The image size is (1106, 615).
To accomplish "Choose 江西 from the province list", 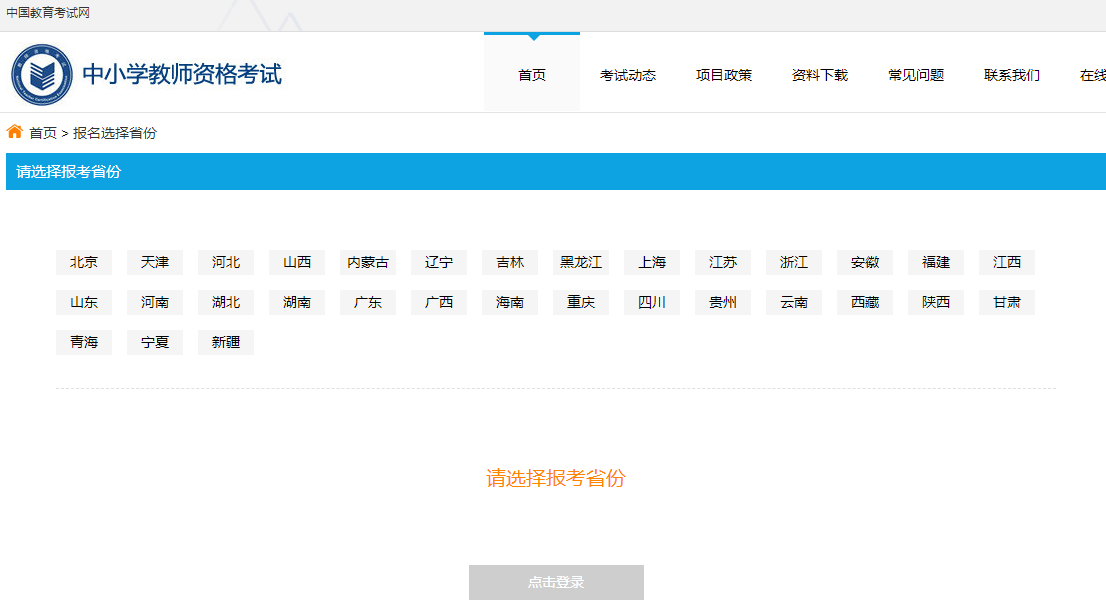I will 1007,263.
